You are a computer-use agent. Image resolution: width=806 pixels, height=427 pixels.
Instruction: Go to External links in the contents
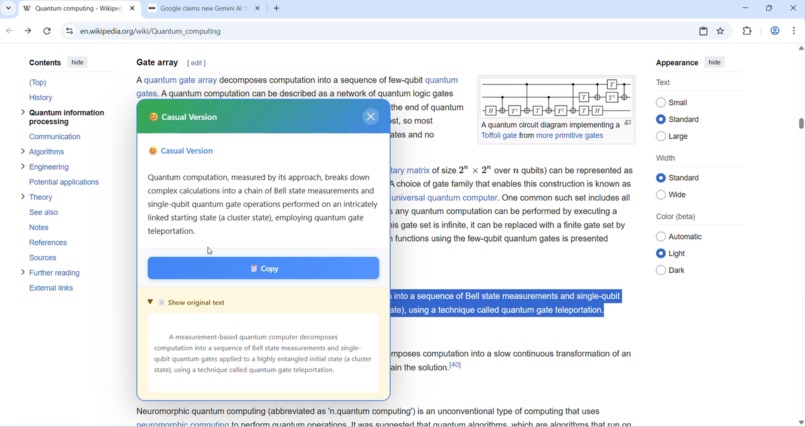(51, 288)
